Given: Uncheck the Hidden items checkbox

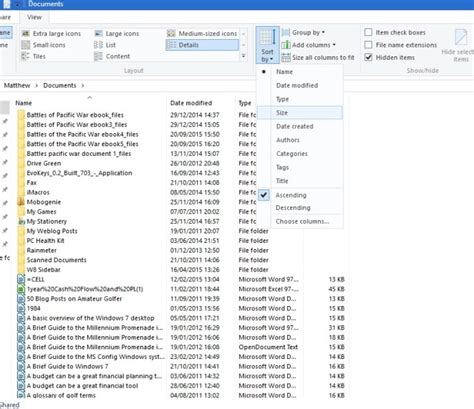Looking at the screenshot, I should (x=368, y=57).
